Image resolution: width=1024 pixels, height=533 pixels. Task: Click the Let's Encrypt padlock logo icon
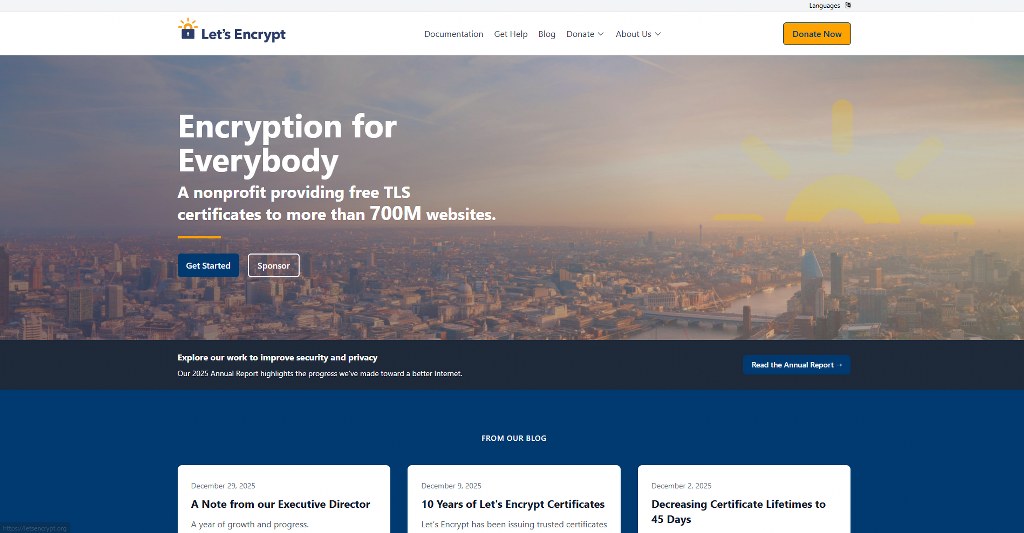[187, 29]
